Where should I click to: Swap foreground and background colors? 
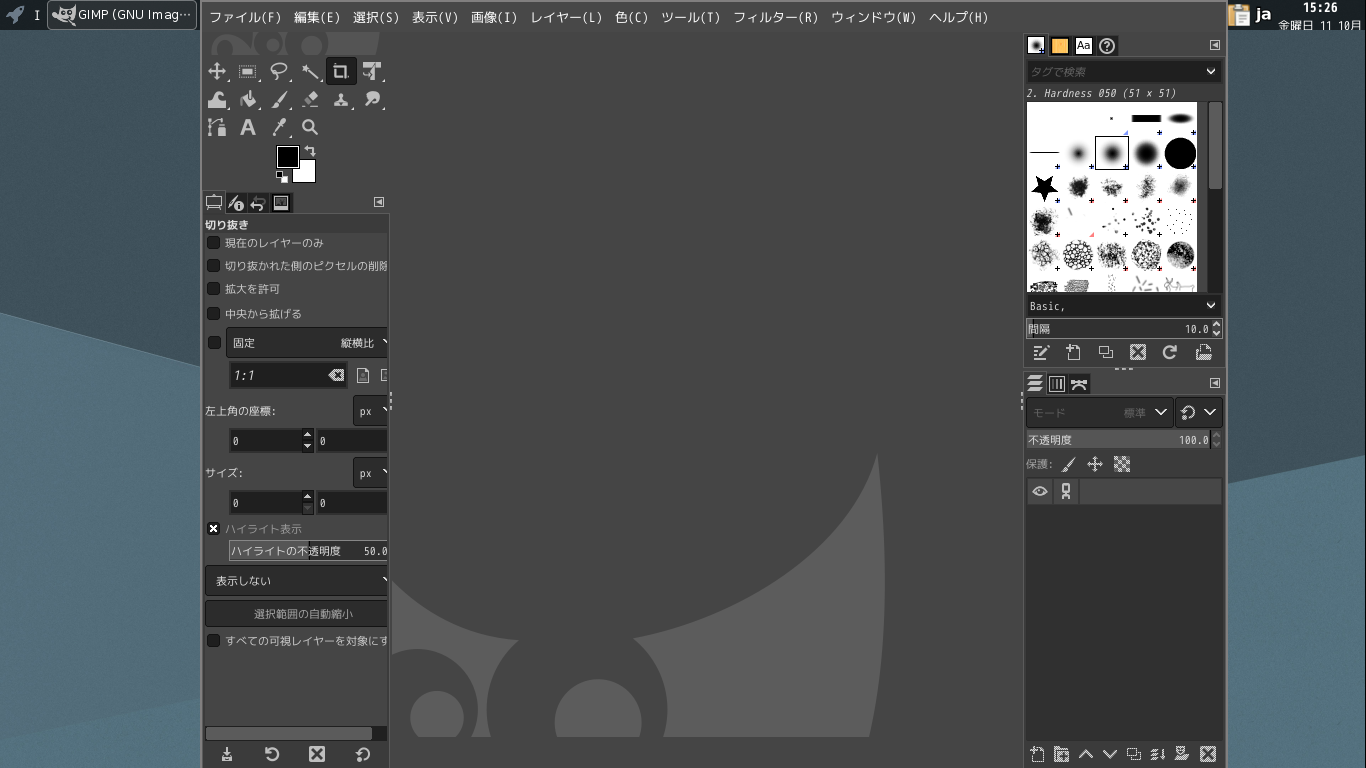310,151
